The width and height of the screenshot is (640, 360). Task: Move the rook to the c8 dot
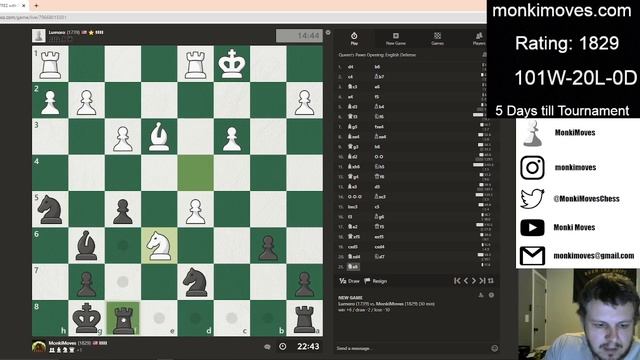(x=232, y=318)
